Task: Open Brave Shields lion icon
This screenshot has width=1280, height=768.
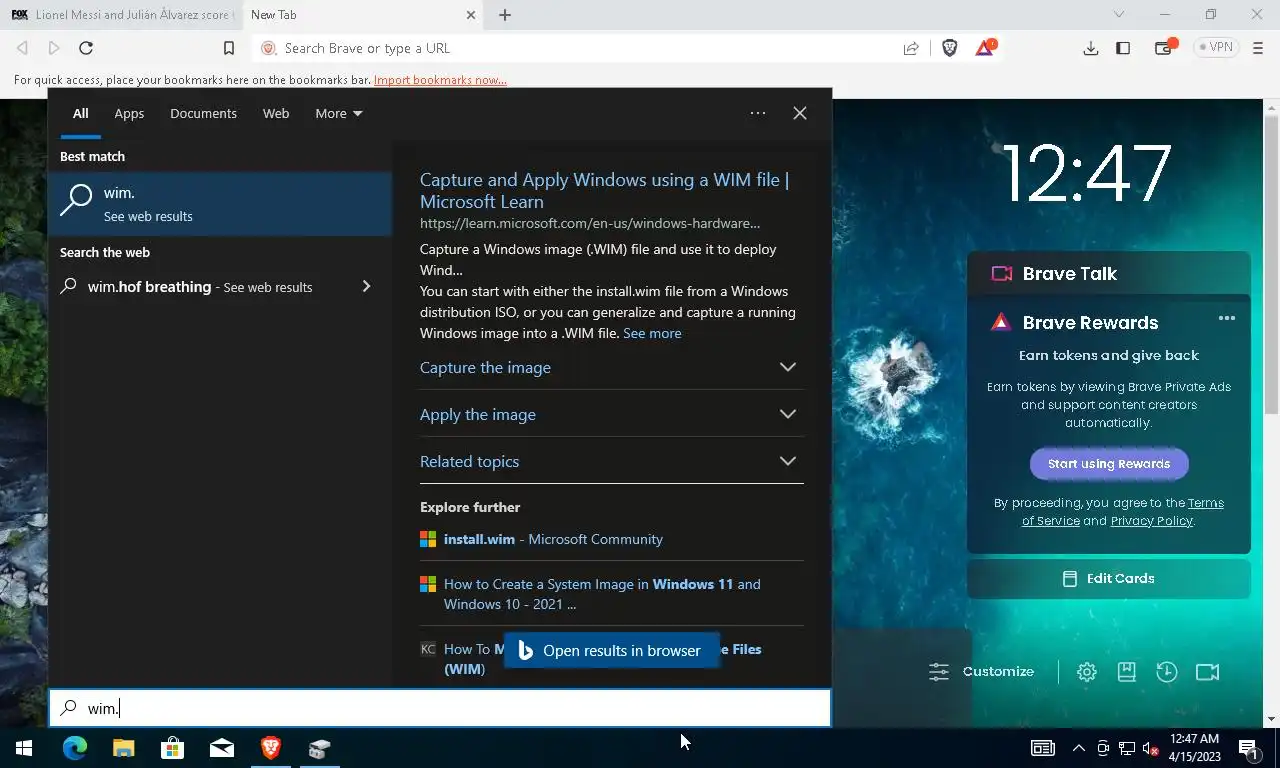Action: (x=950, y=48)
